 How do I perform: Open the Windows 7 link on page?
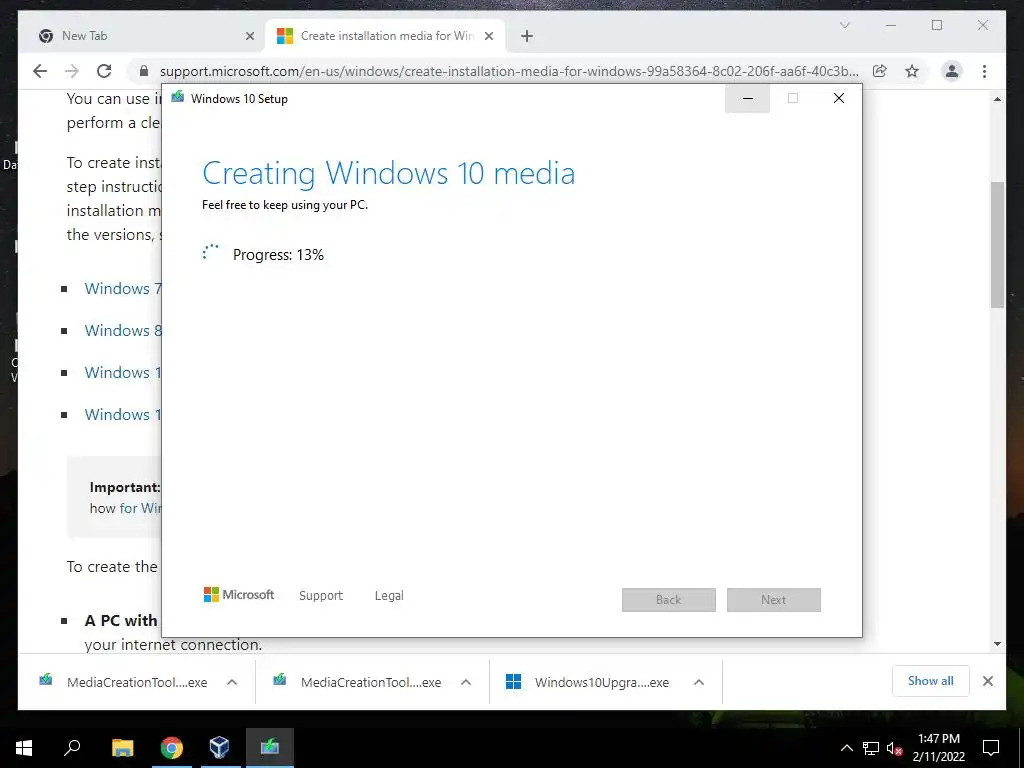pyautogui.click(x=123, y=289)
